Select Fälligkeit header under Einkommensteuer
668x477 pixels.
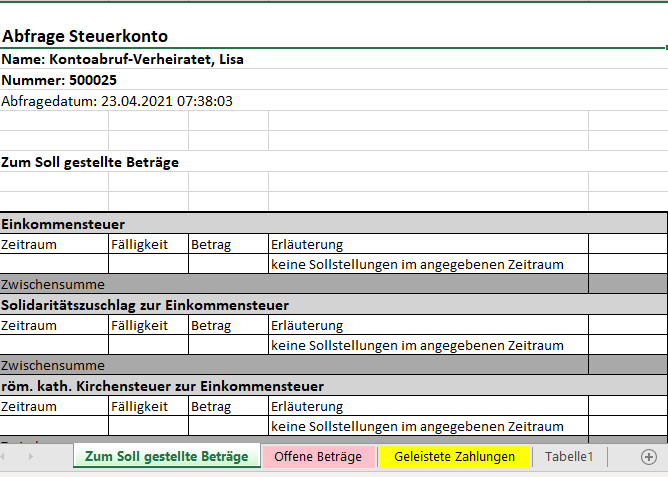coord(148,244)
